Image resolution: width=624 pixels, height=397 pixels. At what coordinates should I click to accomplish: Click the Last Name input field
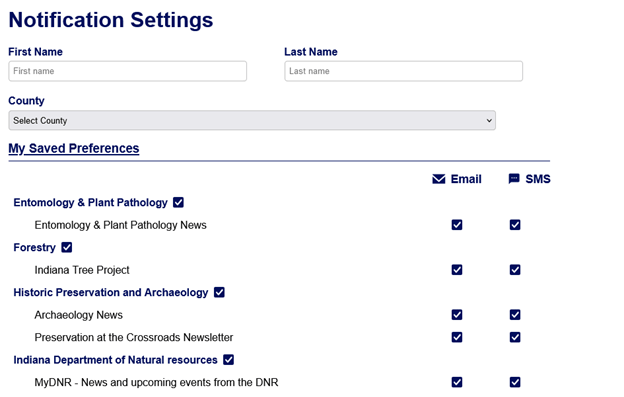[404, 71]
